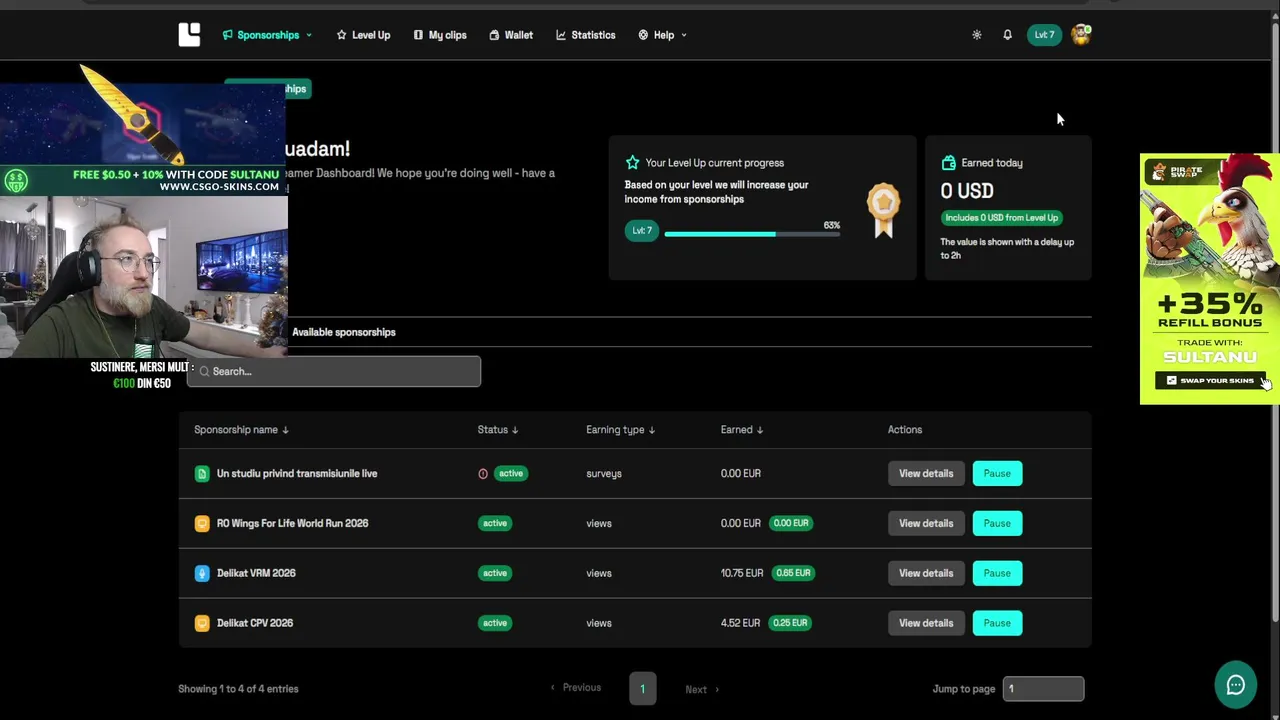The width and height of the screenshot is (1280, 720).
Task: Click 'Delikat CPV 2026' sponsorship name
Action: pyautogui.click(x=255, y=623)
